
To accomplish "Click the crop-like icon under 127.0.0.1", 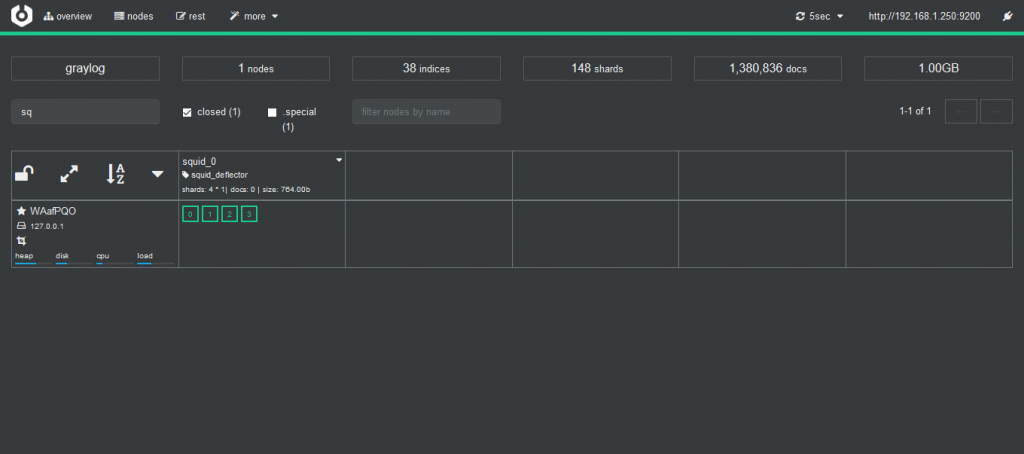I will tap(21, 240).
